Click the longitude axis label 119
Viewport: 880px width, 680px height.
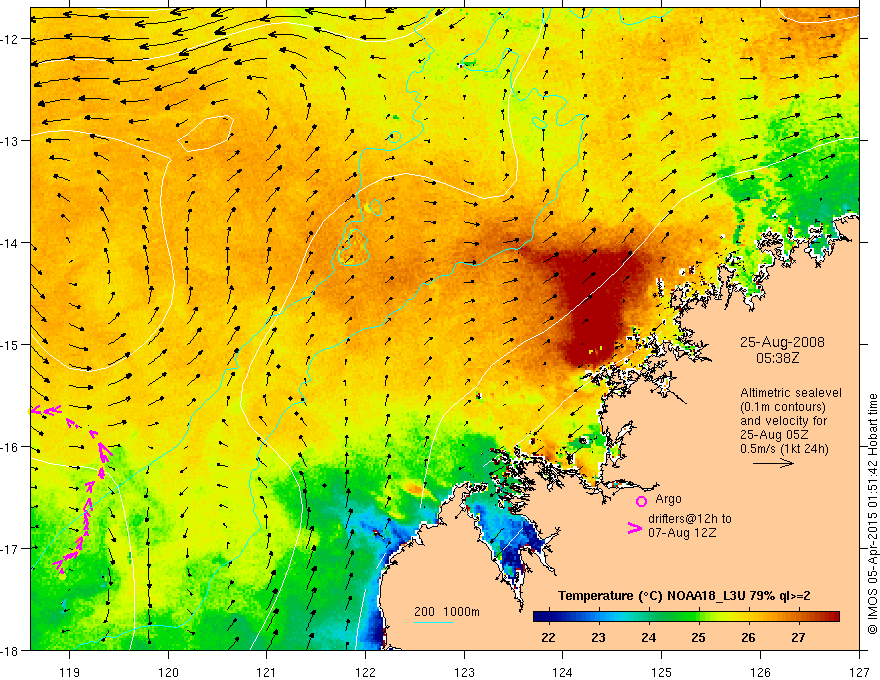(70, 672)
